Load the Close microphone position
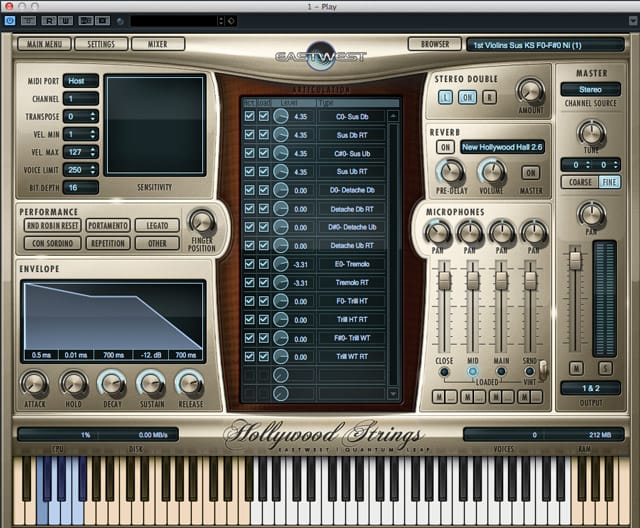The width and height of the screenshot is (640, 528). [x=444, y=371]
